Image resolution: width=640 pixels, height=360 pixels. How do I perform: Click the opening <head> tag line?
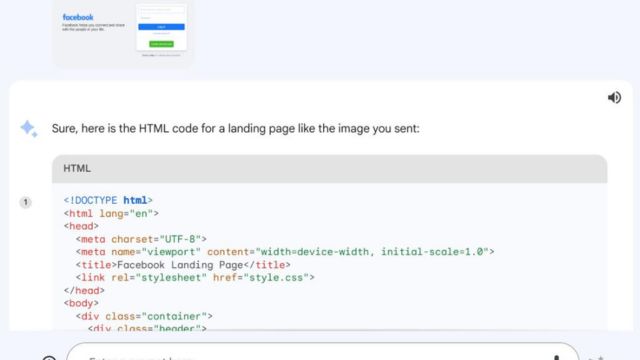[x=81, y=226]
